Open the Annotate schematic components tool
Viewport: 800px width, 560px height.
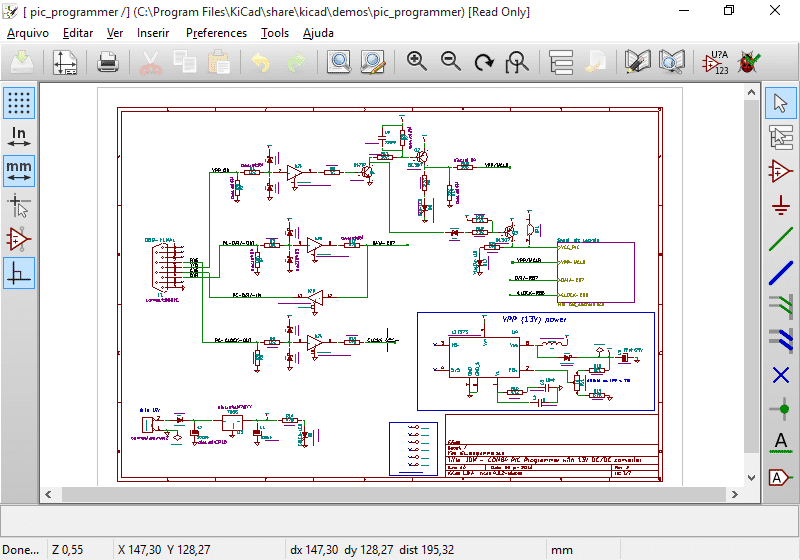[x=714, y=62]
